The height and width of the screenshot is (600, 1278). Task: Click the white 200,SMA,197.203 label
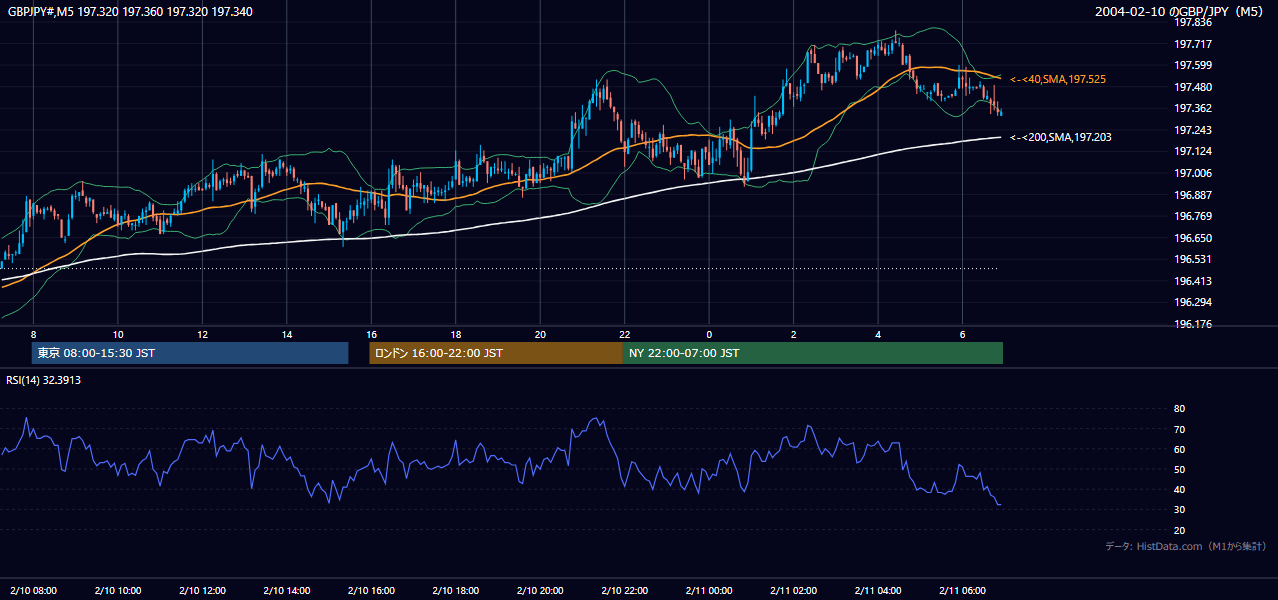(x=1061, y=137)
